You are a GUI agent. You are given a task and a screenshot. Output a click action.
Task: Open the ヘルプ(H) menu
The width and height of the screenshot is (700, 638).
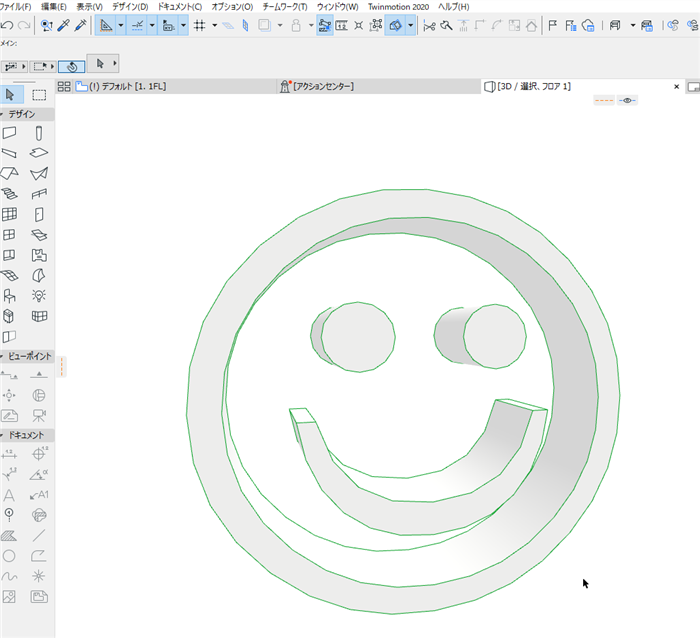point(454,7)
